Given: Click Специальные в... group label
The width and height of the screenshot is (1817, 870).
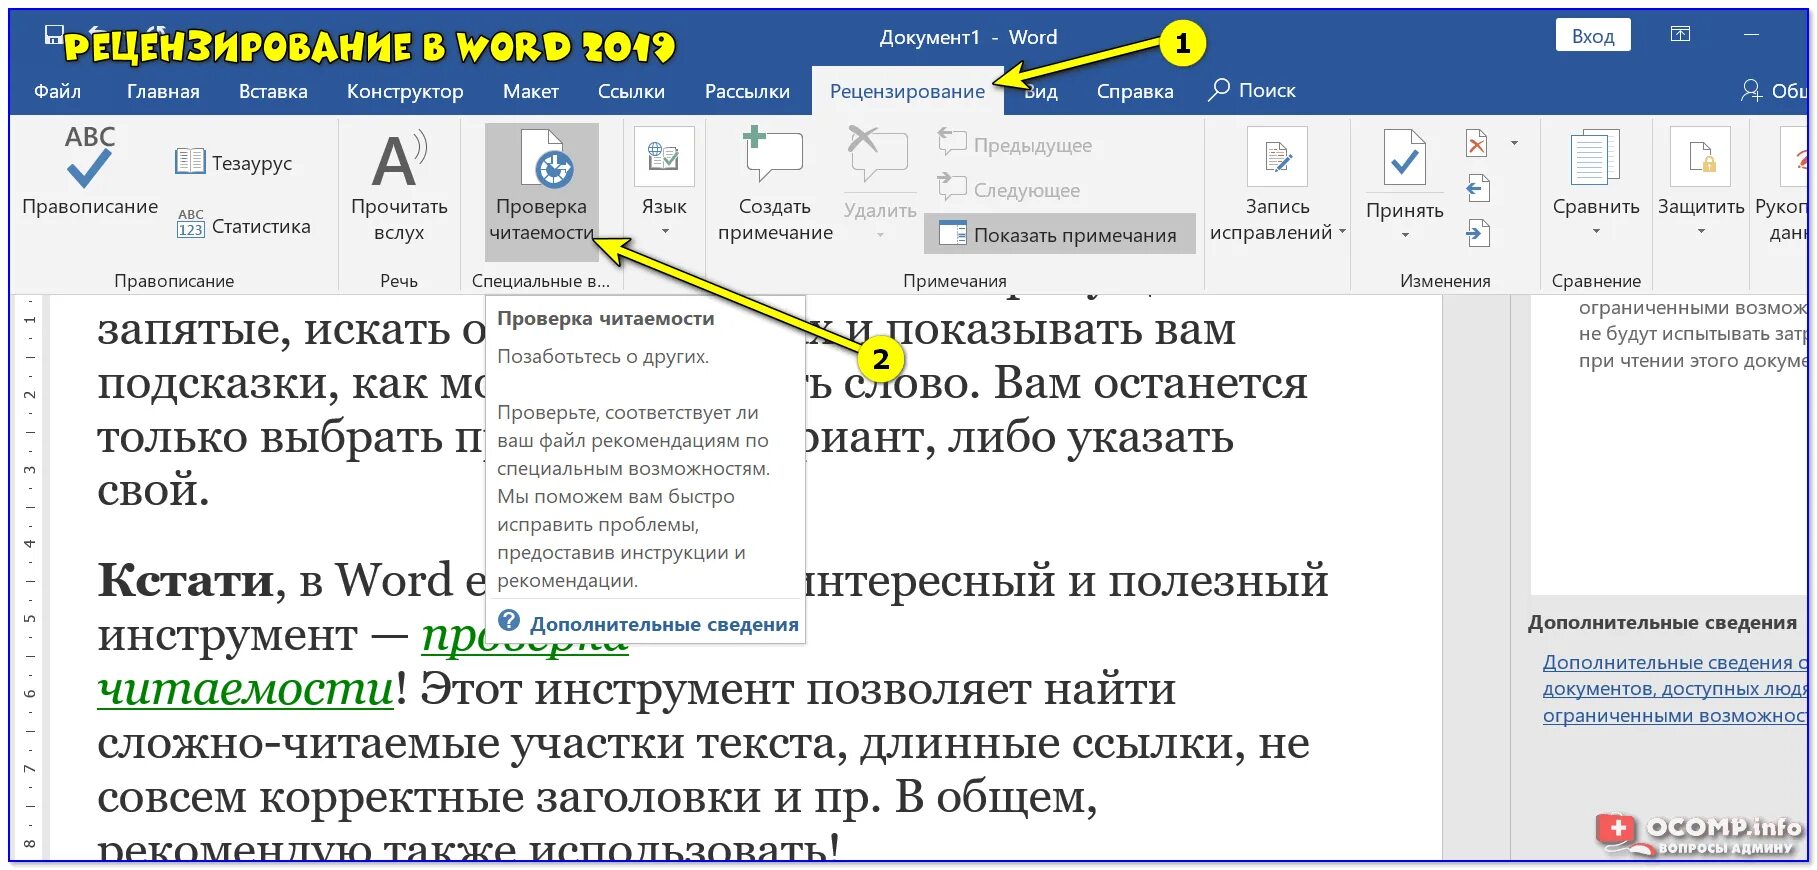Looking at the screenshot, I should 541,281.
